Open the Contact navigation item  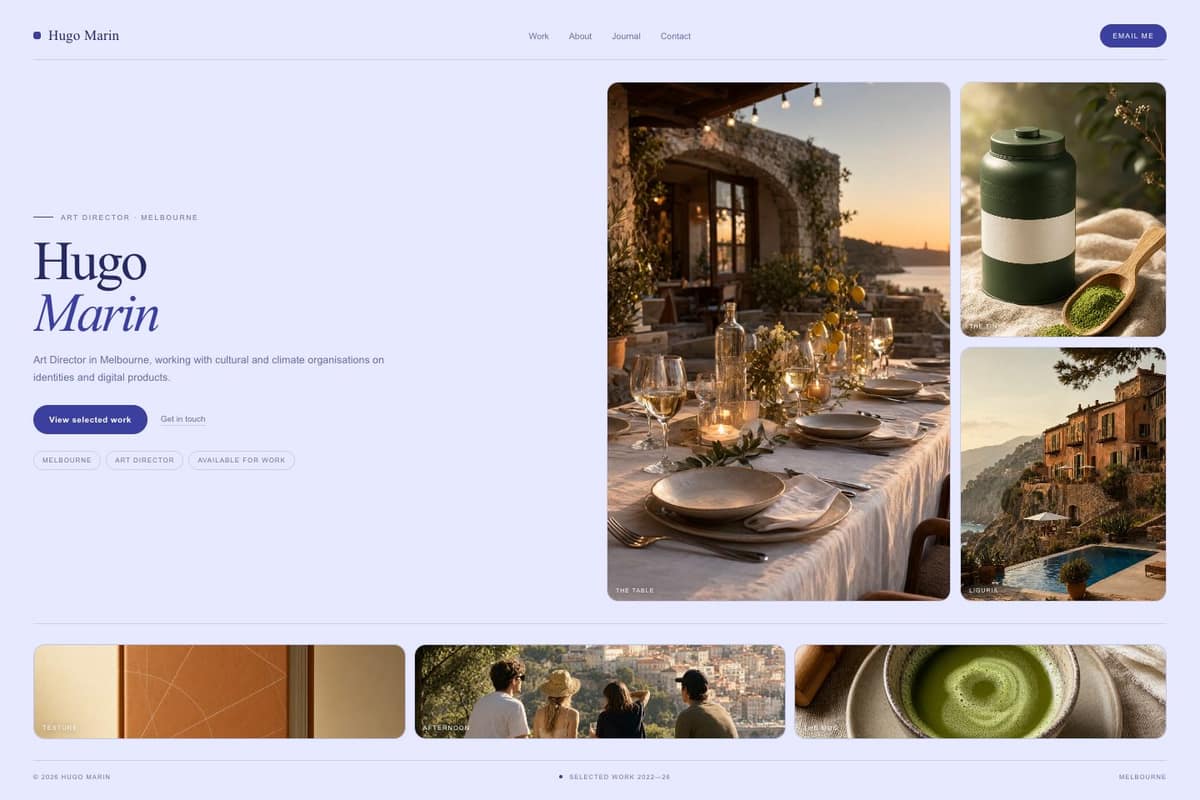(676, 36)
